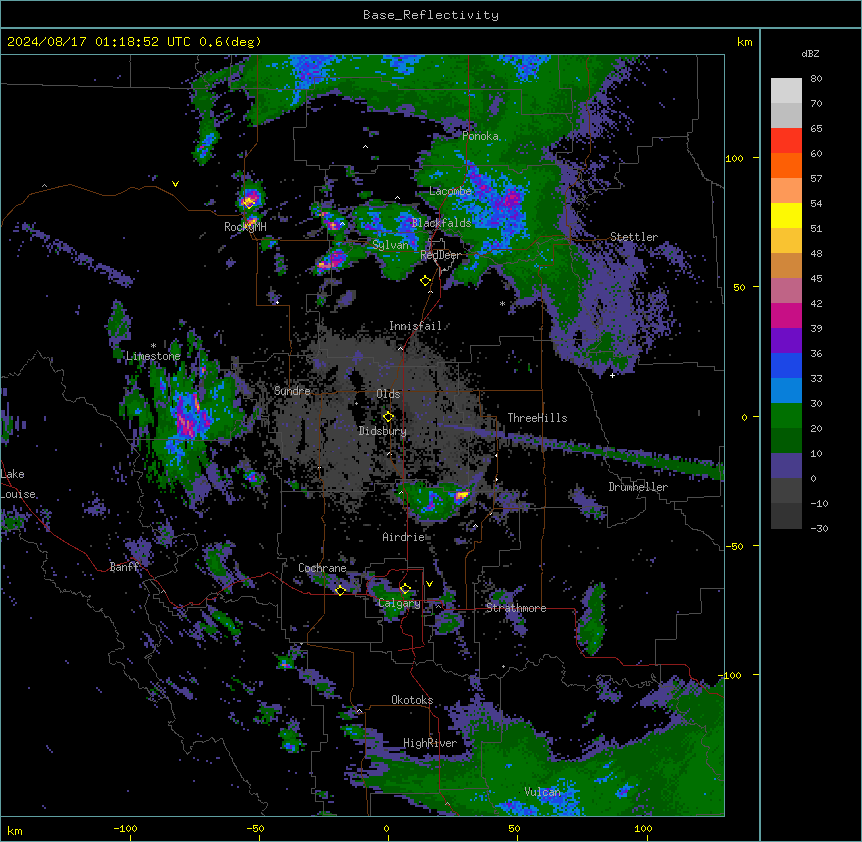Click the Olds town label

click(388, 394)
